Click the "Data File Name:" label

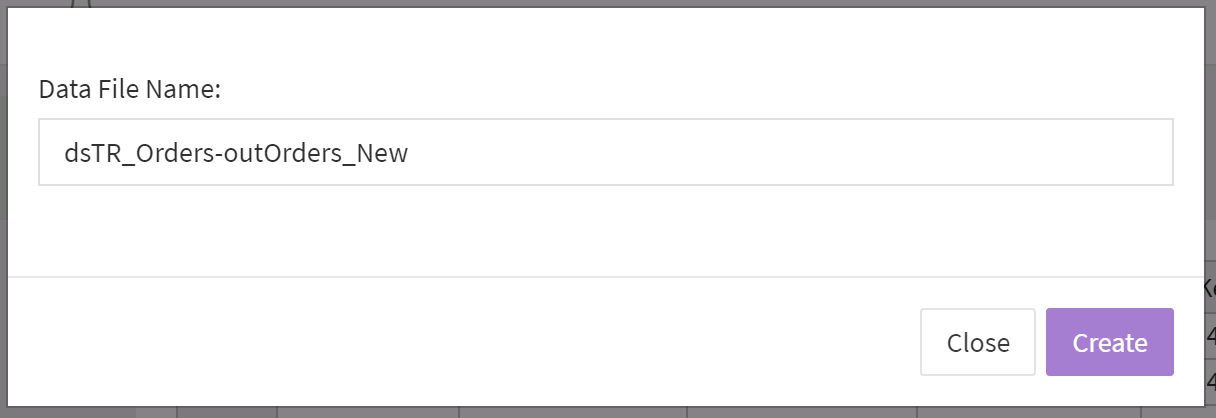pos(129,89)
